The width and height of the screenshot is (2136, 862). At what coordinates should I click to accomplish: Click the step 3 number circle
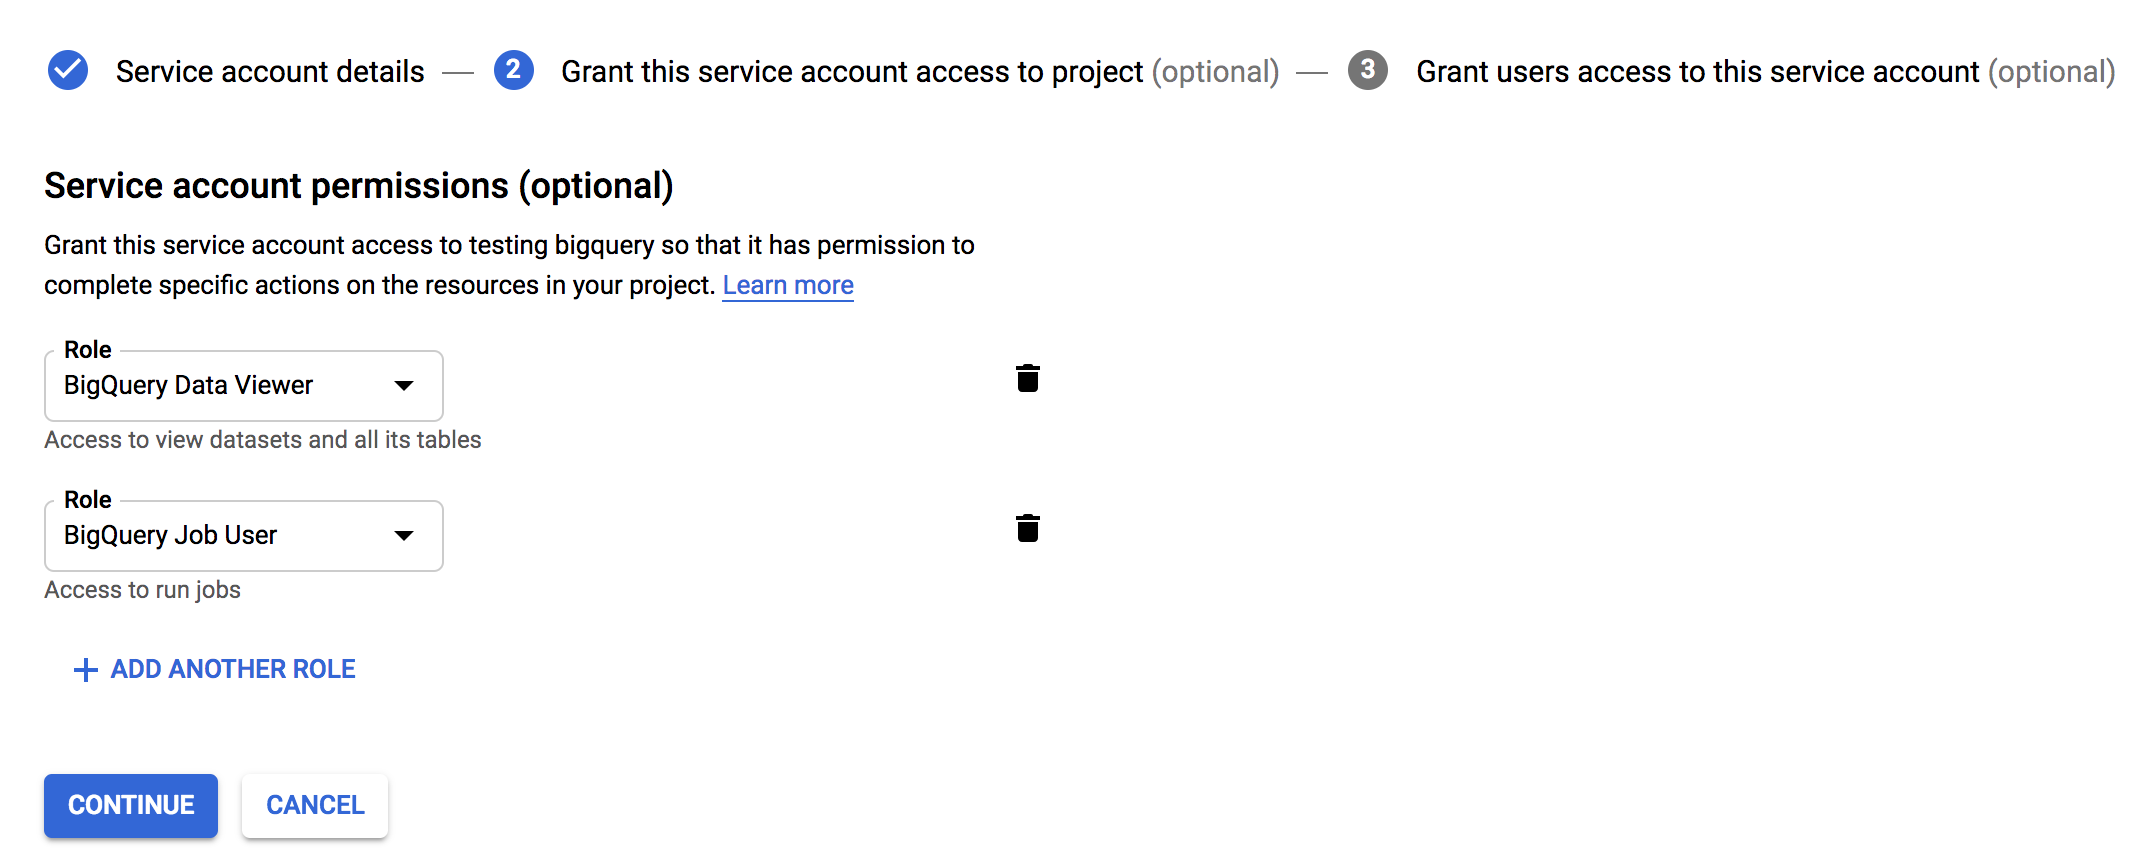pyautogui.click(x=1367, y=70)
